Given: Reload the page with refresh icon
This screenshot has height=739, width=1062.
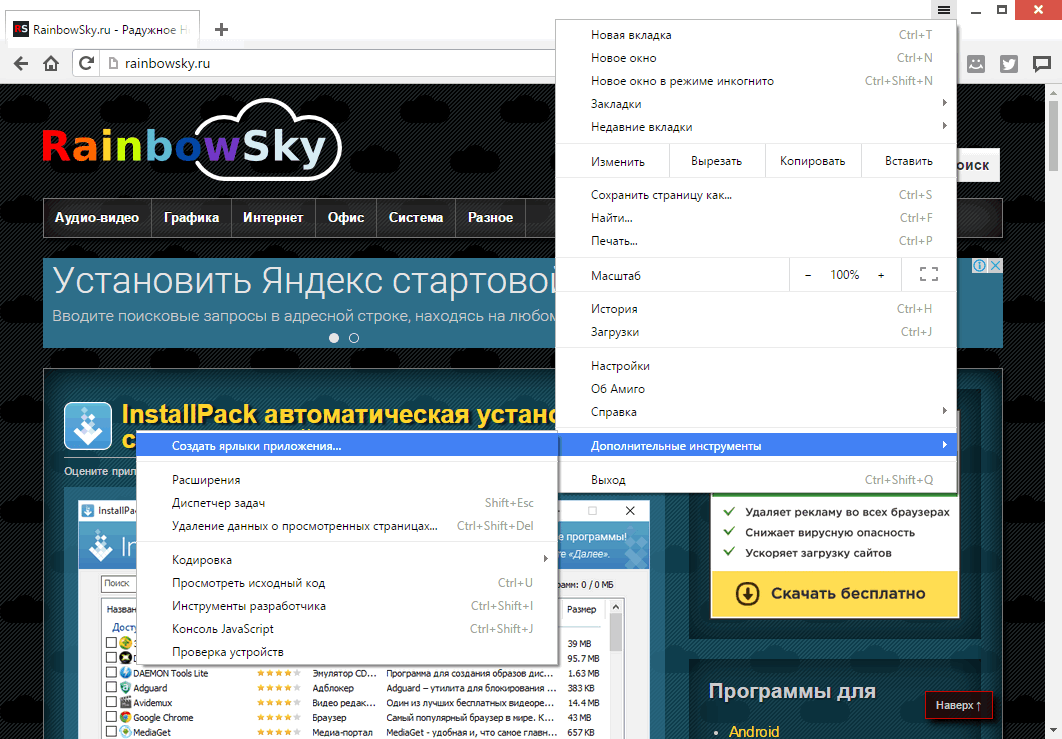Looking at the screenshot, I should coord(86,64).
